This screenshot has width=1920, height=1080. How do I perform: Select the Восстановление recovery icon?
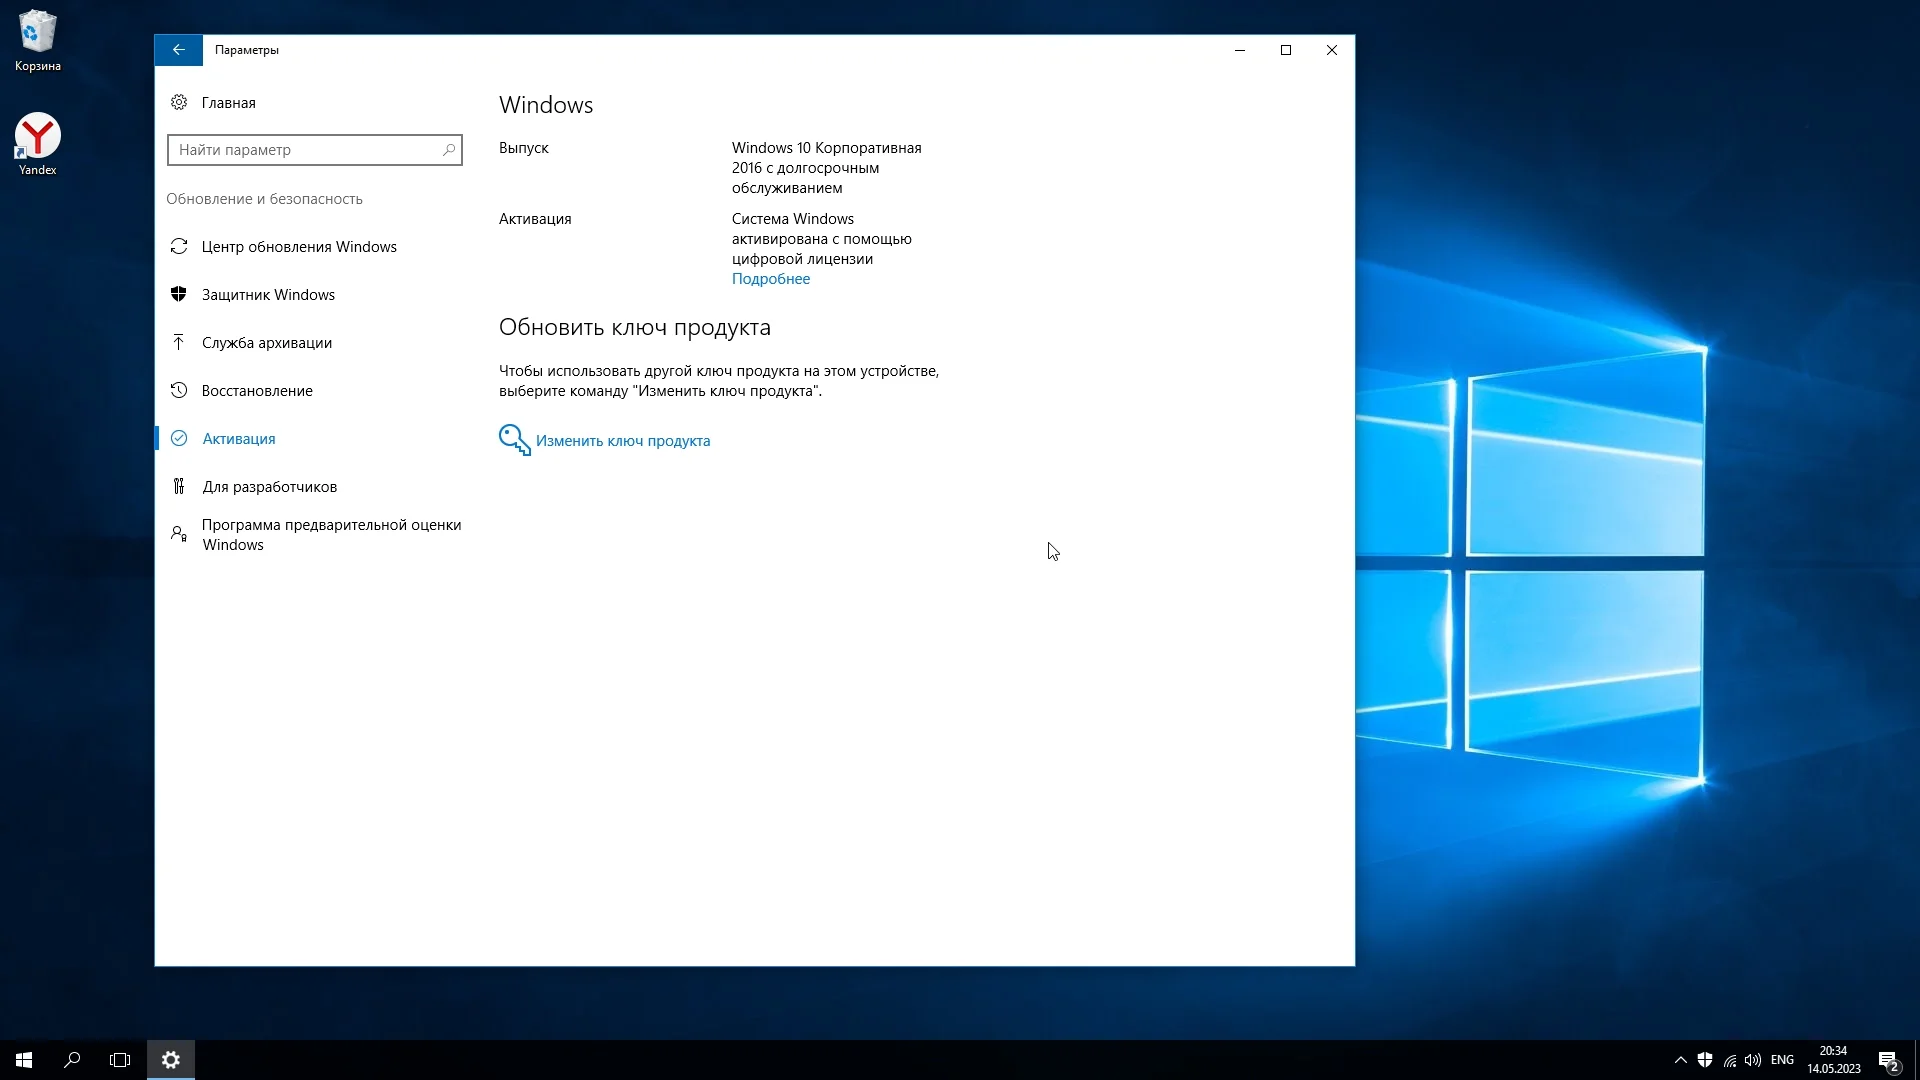[179, 390]
